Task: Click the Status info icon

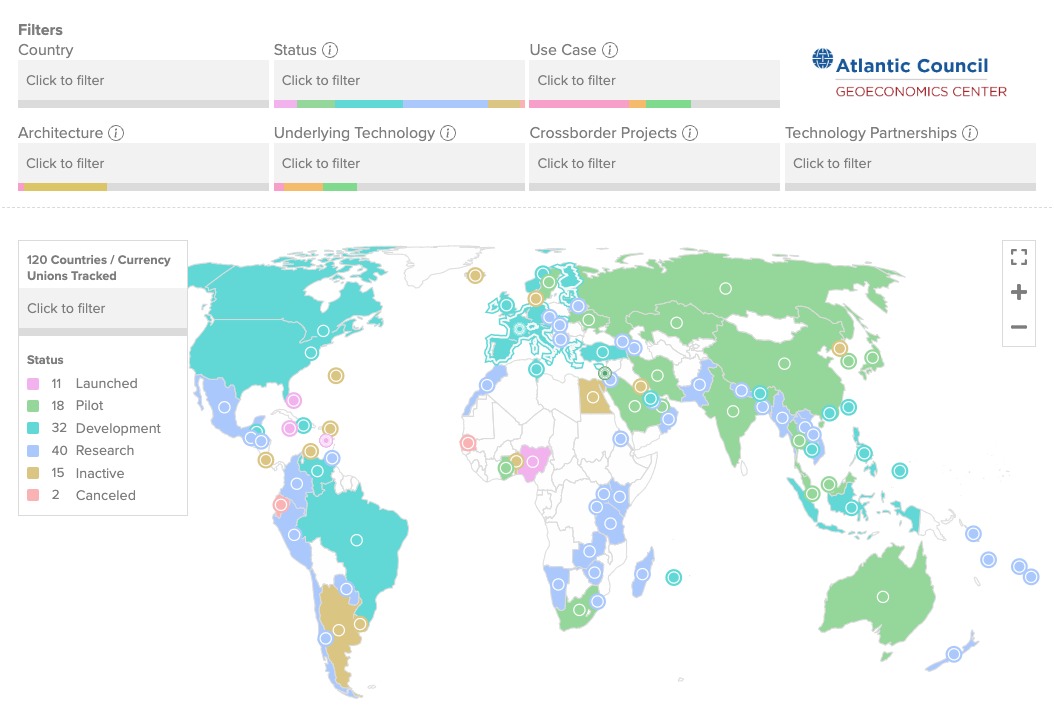Action: (x=330, y=50)
